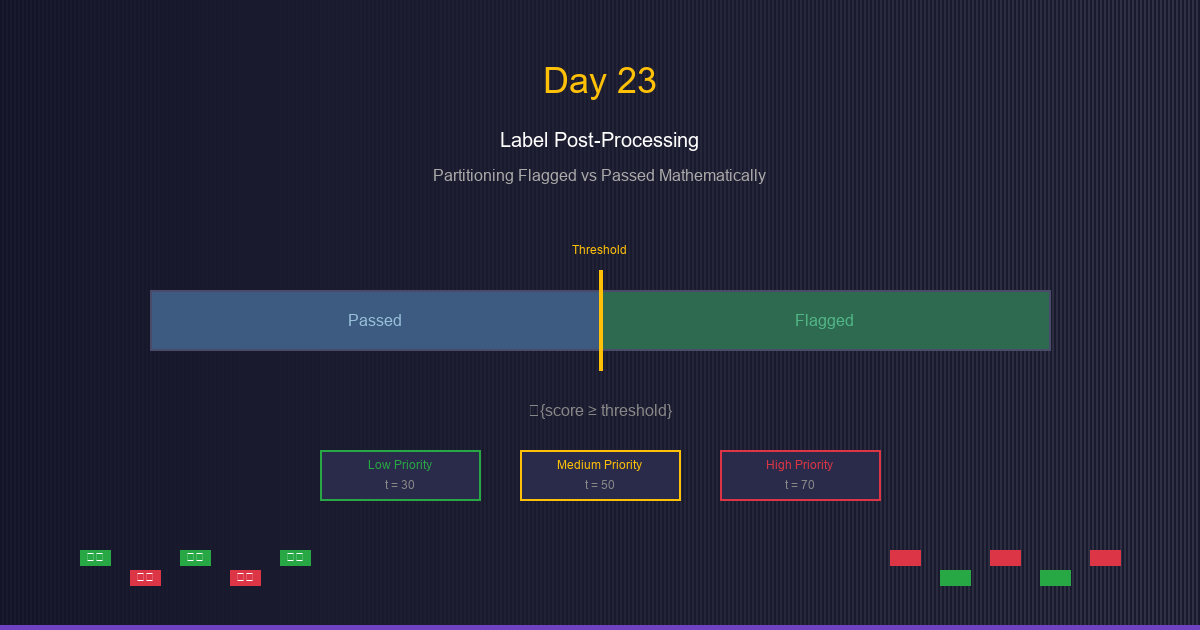1200x630 pixels.
Task: Click the leftmost red block, bottom-right group
Action: click(905, 558)
